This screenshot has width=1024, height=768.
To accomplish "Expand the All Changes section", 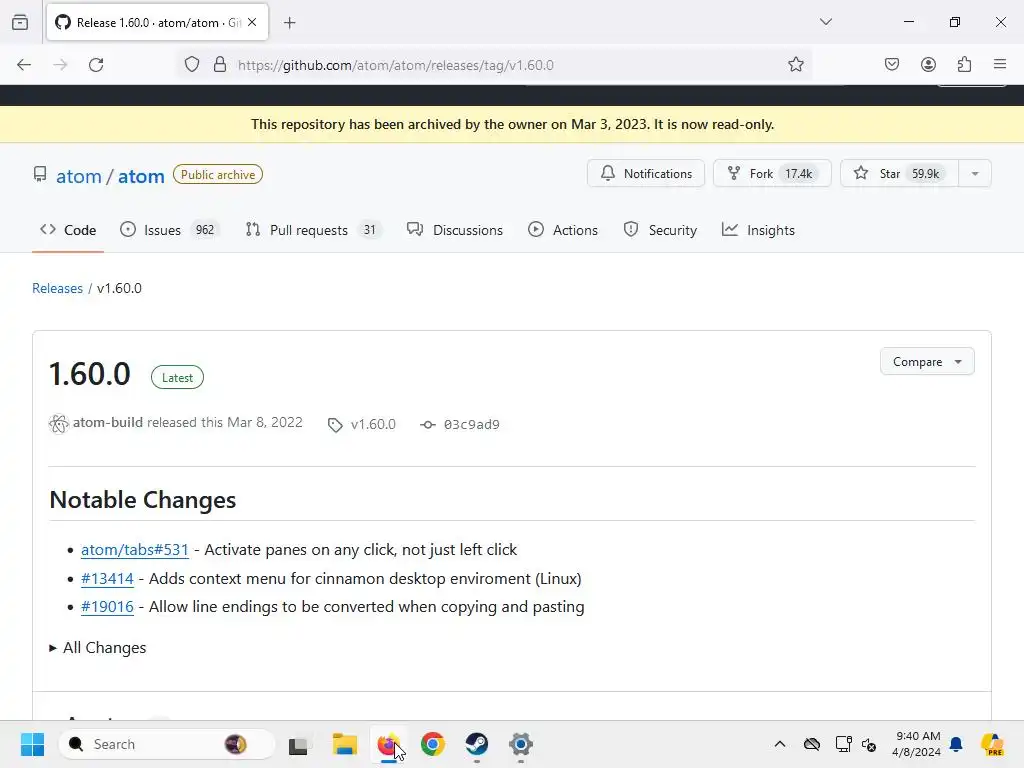I will pos(98,648).
